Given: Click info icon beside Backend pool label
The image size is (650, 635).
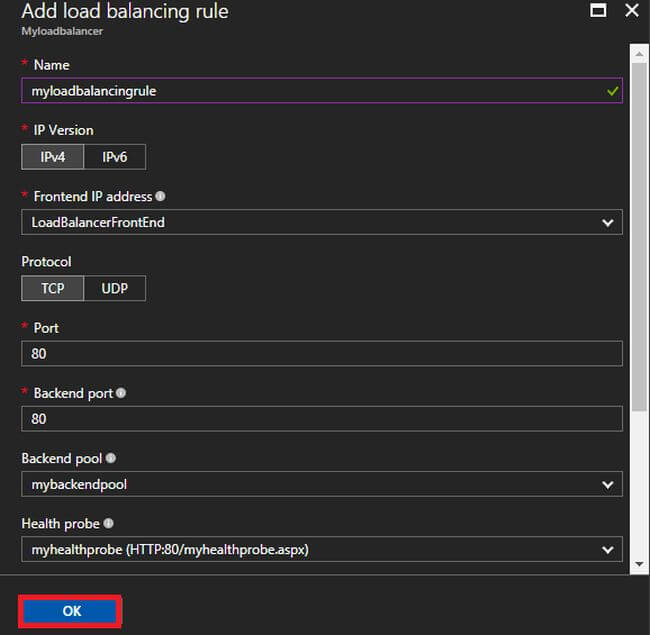Looking at the screenshot, I should (111, 458).
